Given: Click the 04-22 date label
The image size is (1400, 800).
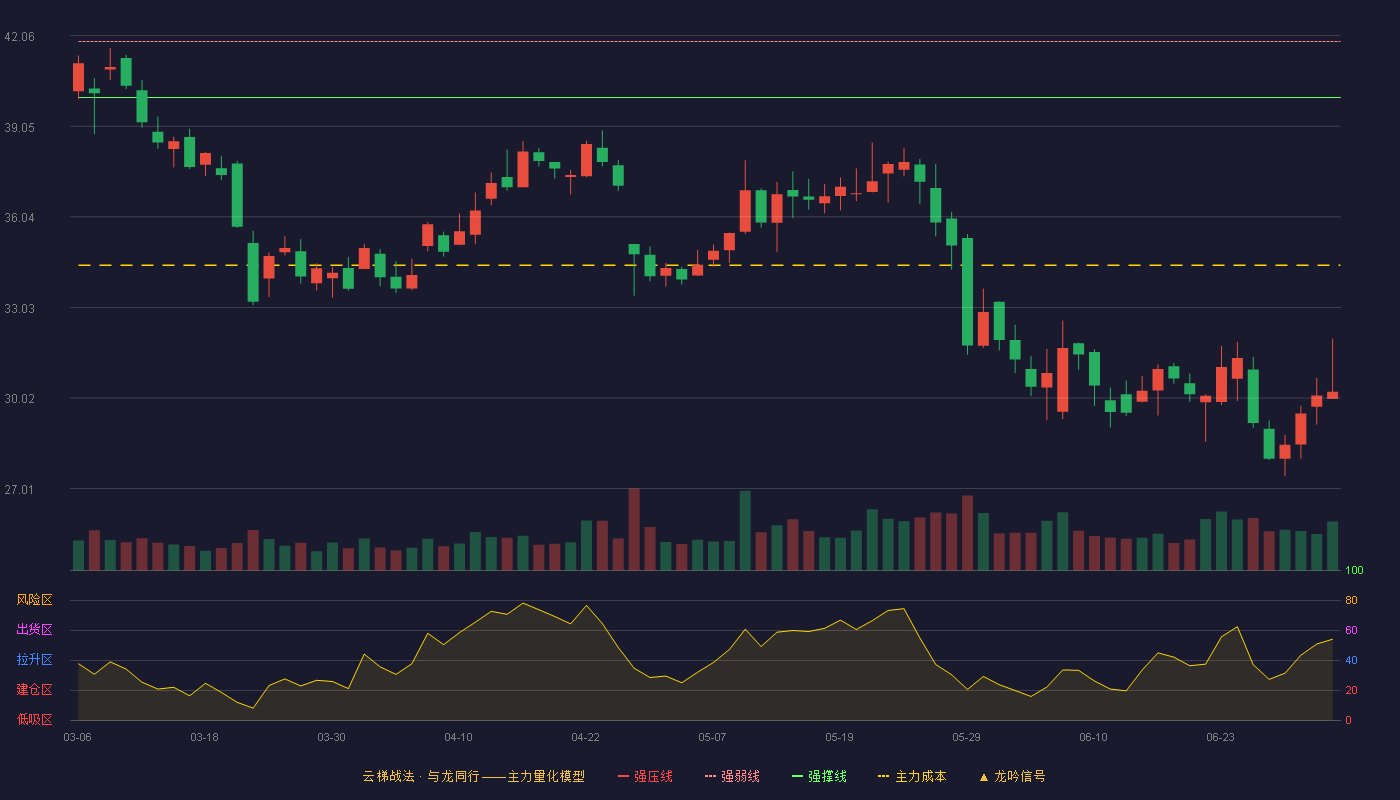Looking at the screenshot, I should 585,737.
